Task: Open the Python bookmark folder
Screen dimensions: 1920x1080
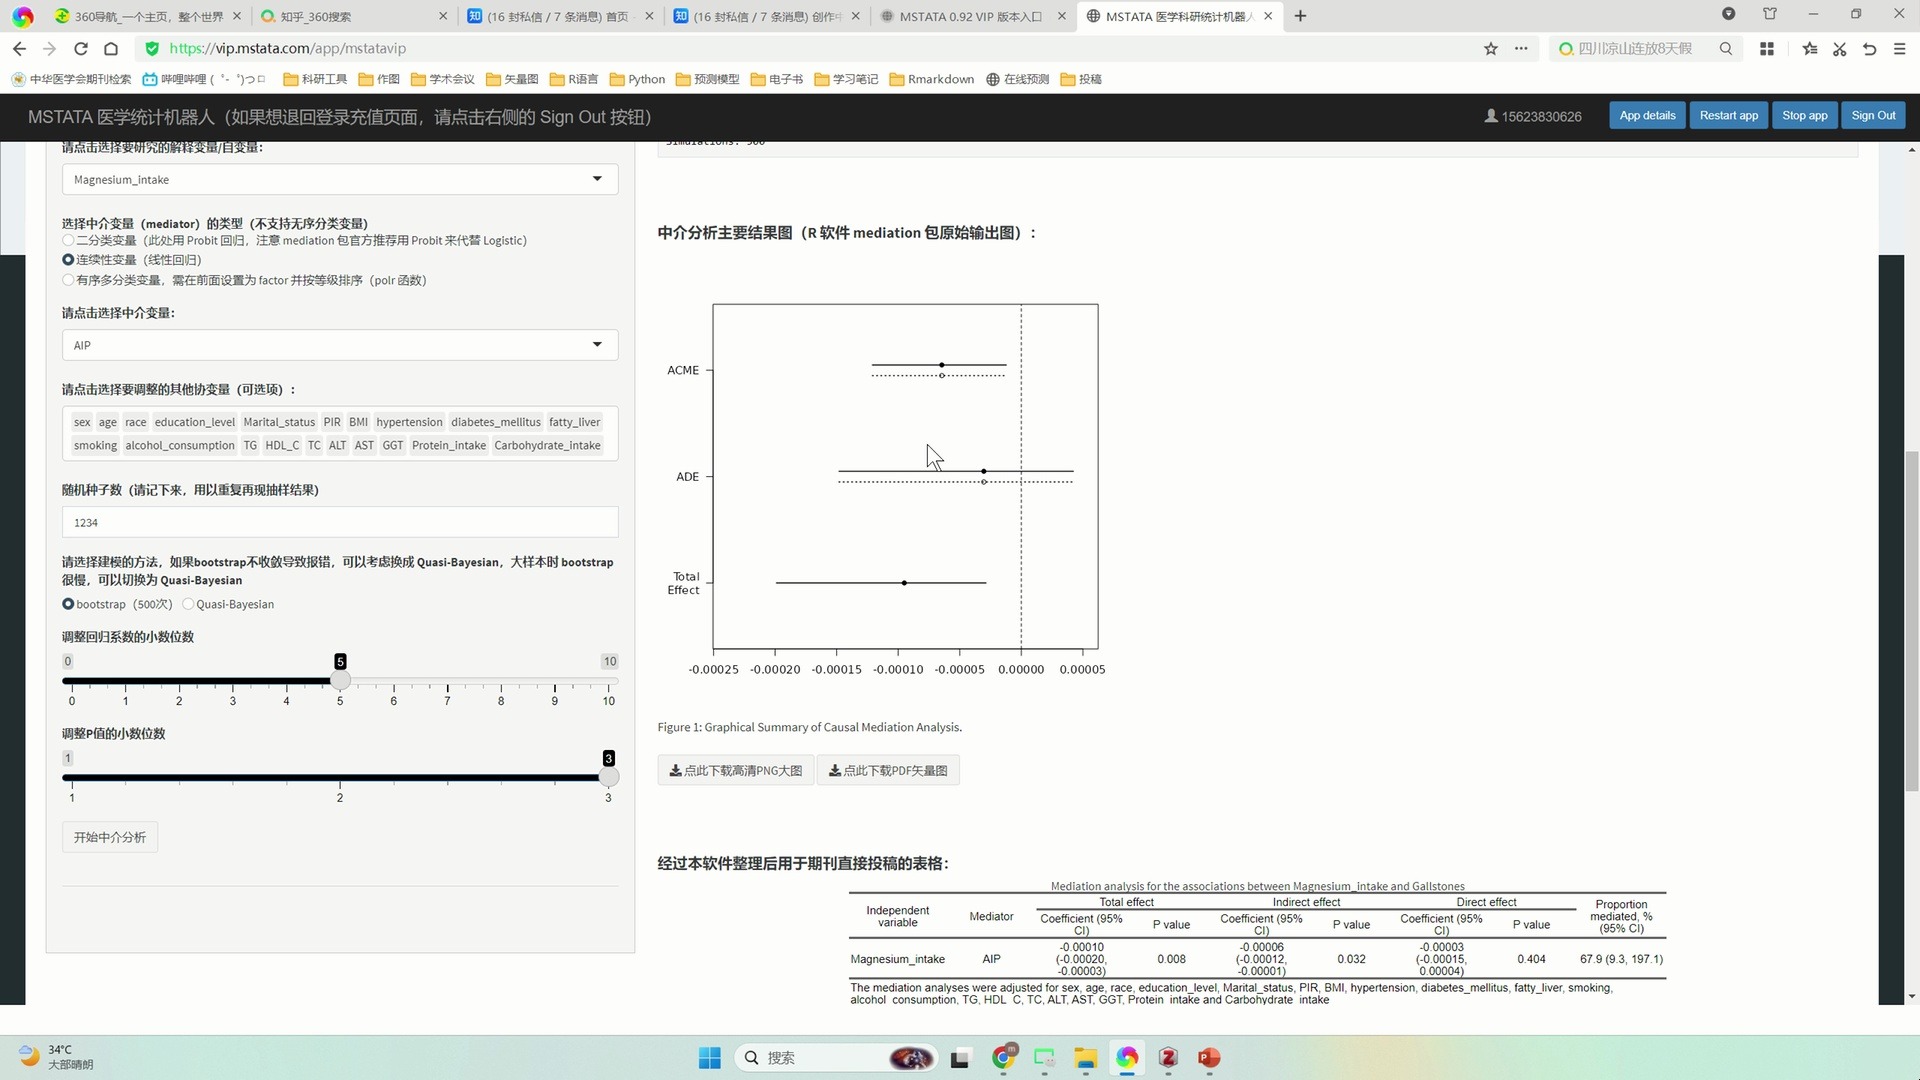Action: [637, 79]
